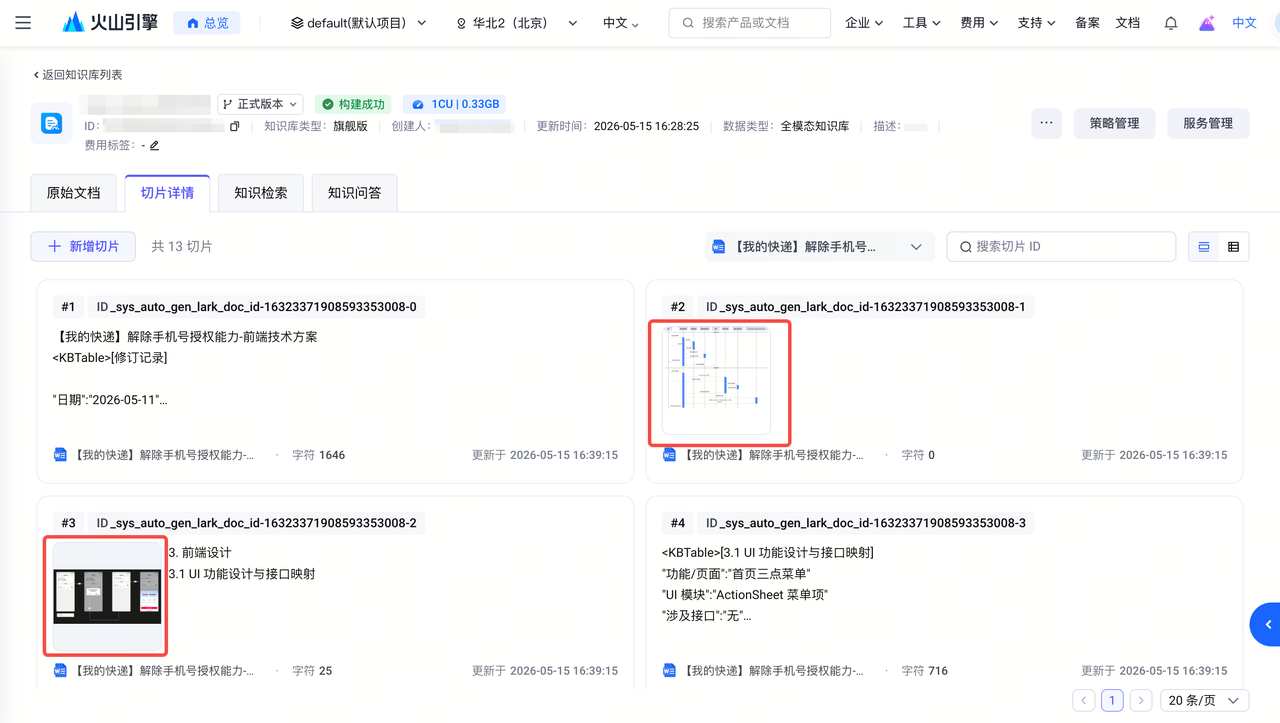Focus the 搜索切片 ID field
This screenshot has height=723, width=1280.
point(1061,247)
